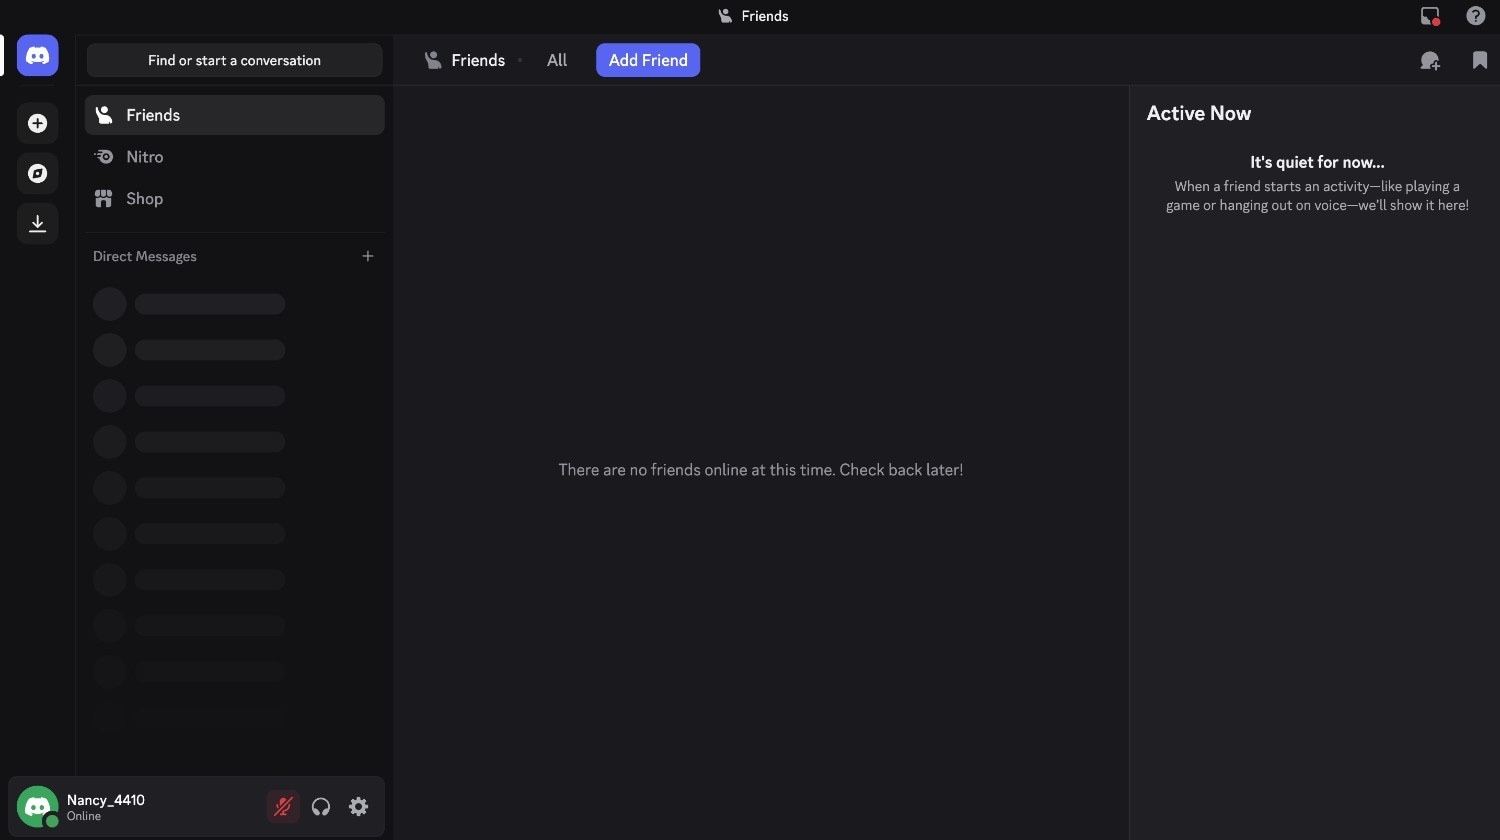Open Help question mark icon
Screen dimensions: 1500x840
click(1476, 16)
